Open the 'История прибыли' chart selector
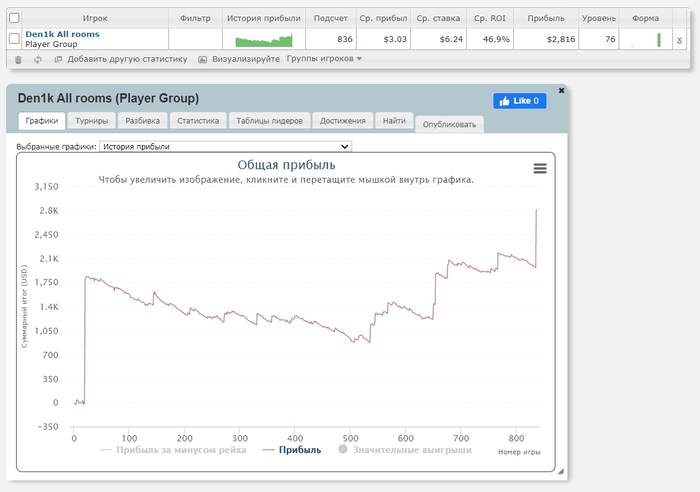The image size is (700, 492). pyautogui.click(x=225, y=146)
